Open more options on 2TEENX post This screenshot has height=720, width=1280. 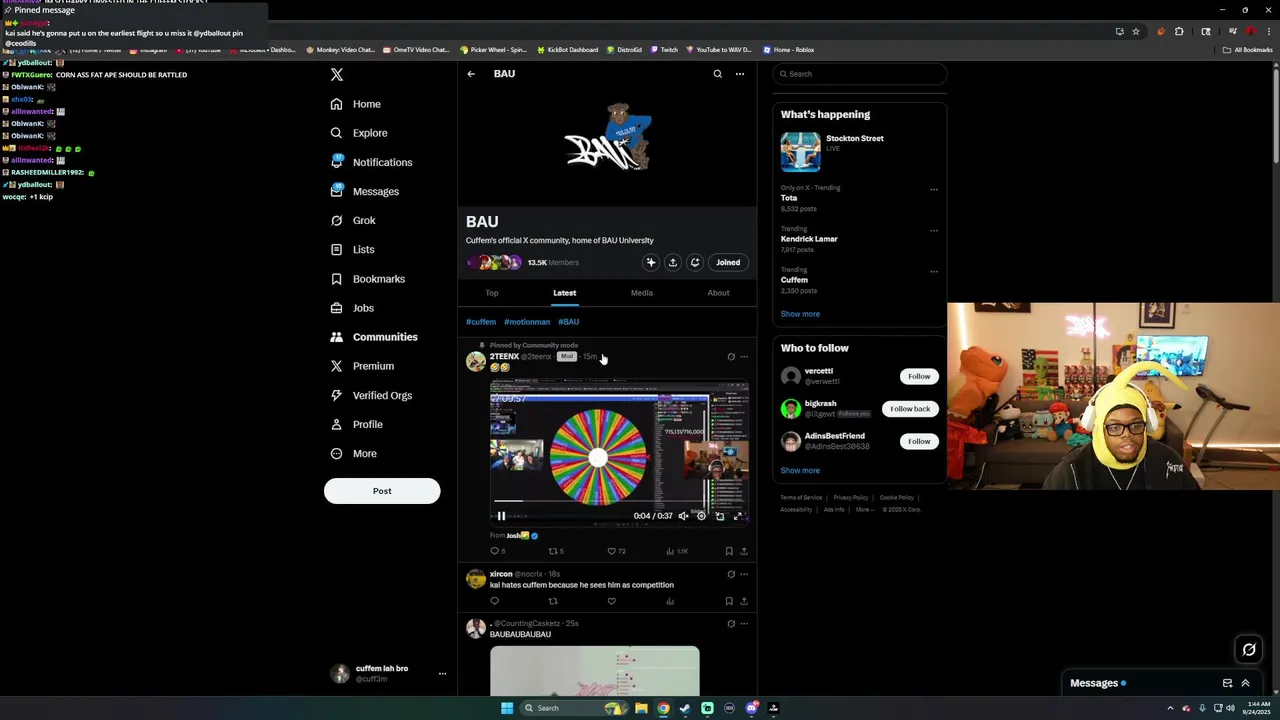pyautogui.click(x=744, y=357)
